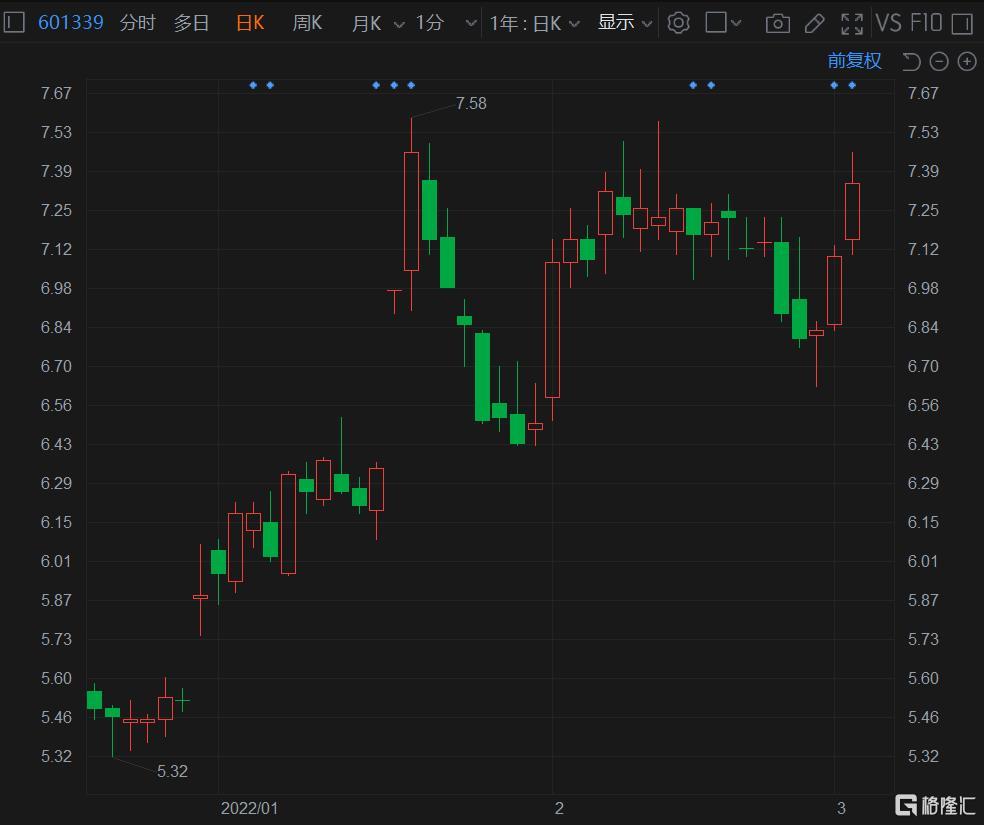Select the last red candle on the chart

(x=852, y=211)
